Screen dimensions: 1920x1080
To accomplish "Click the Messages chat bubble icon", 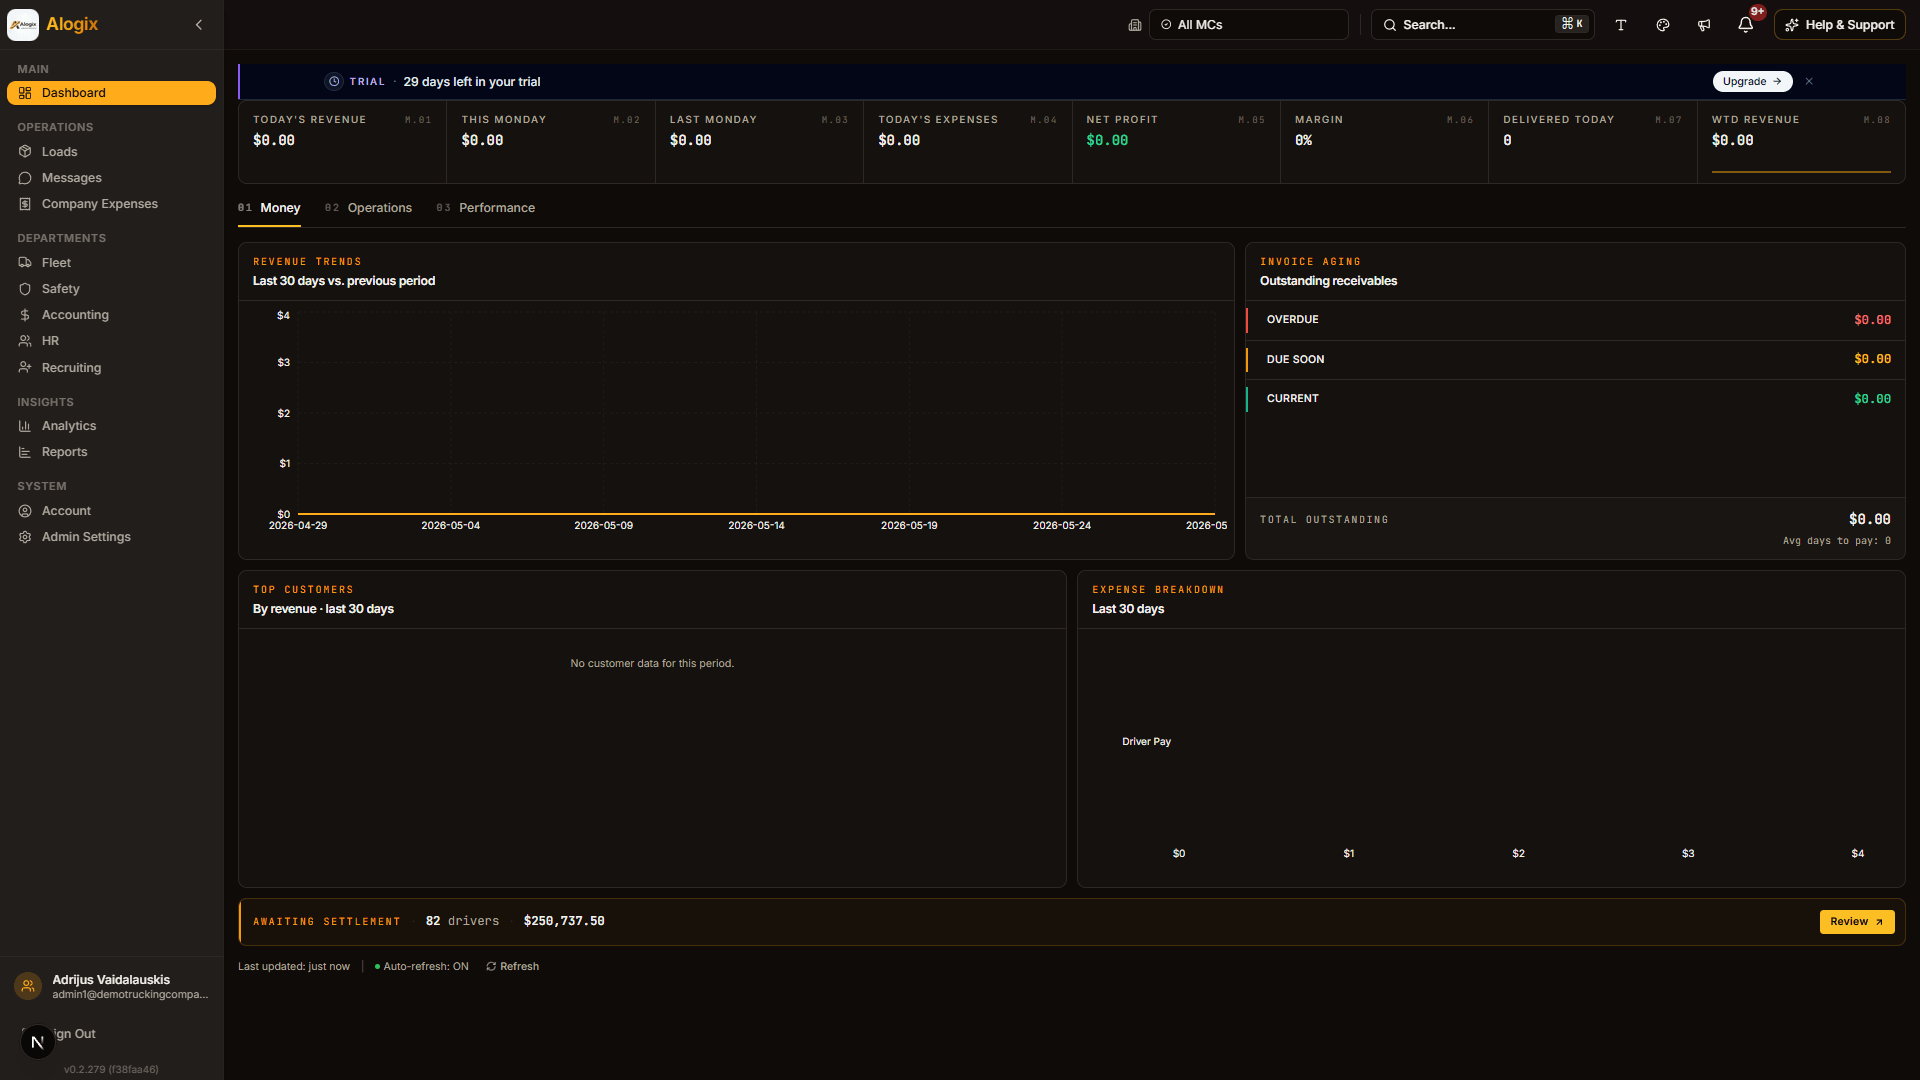I will (x=25, y=178).
